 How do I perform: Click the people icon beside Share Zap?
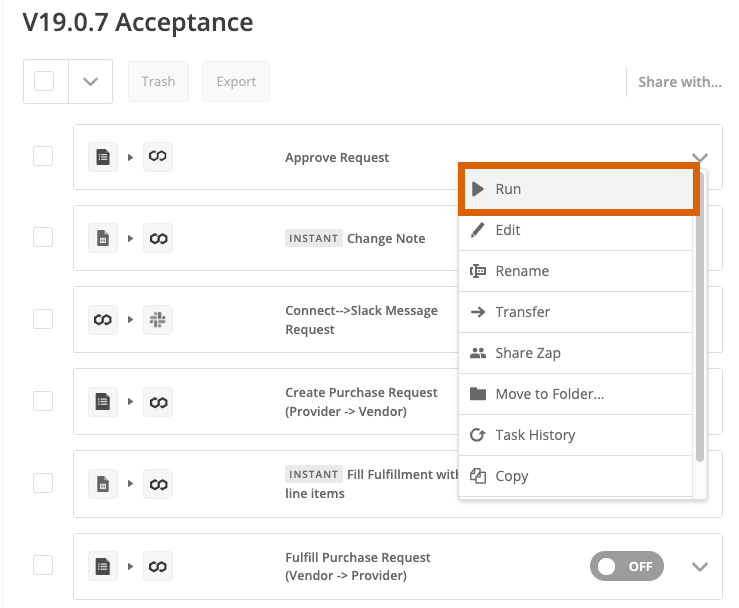477,353
